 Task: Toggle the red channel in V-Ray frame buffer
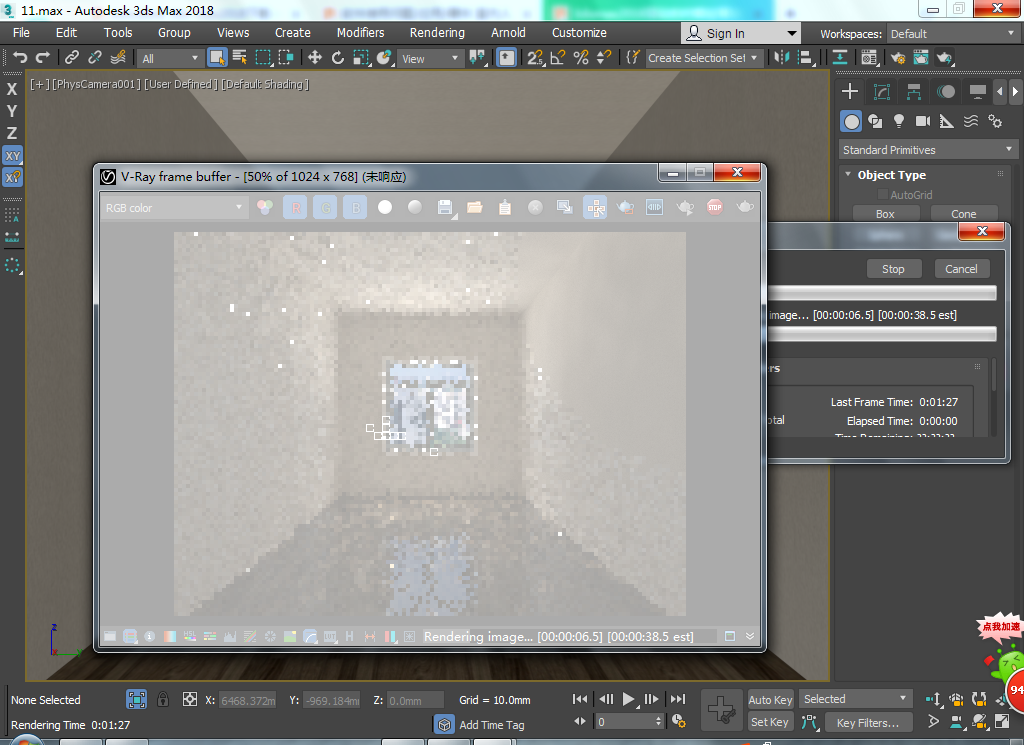click(x=295, y=208)
